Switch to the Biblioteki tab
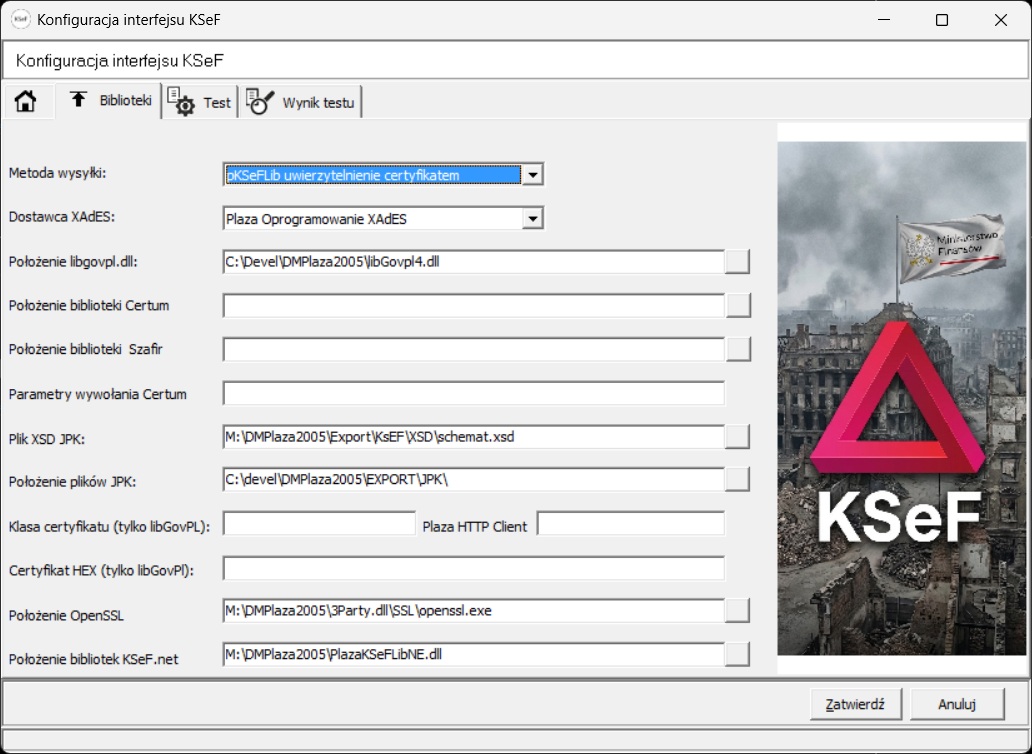 pyautogui.click(x=109, y=101)
